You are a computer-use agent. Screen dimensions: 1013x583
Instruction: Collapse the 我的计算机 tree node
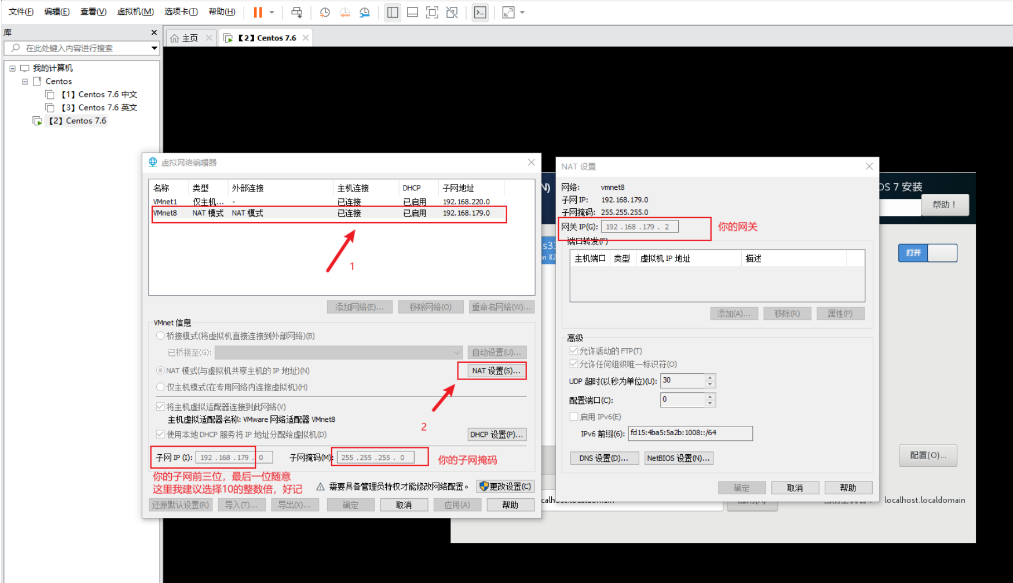(x=12, y=68)
